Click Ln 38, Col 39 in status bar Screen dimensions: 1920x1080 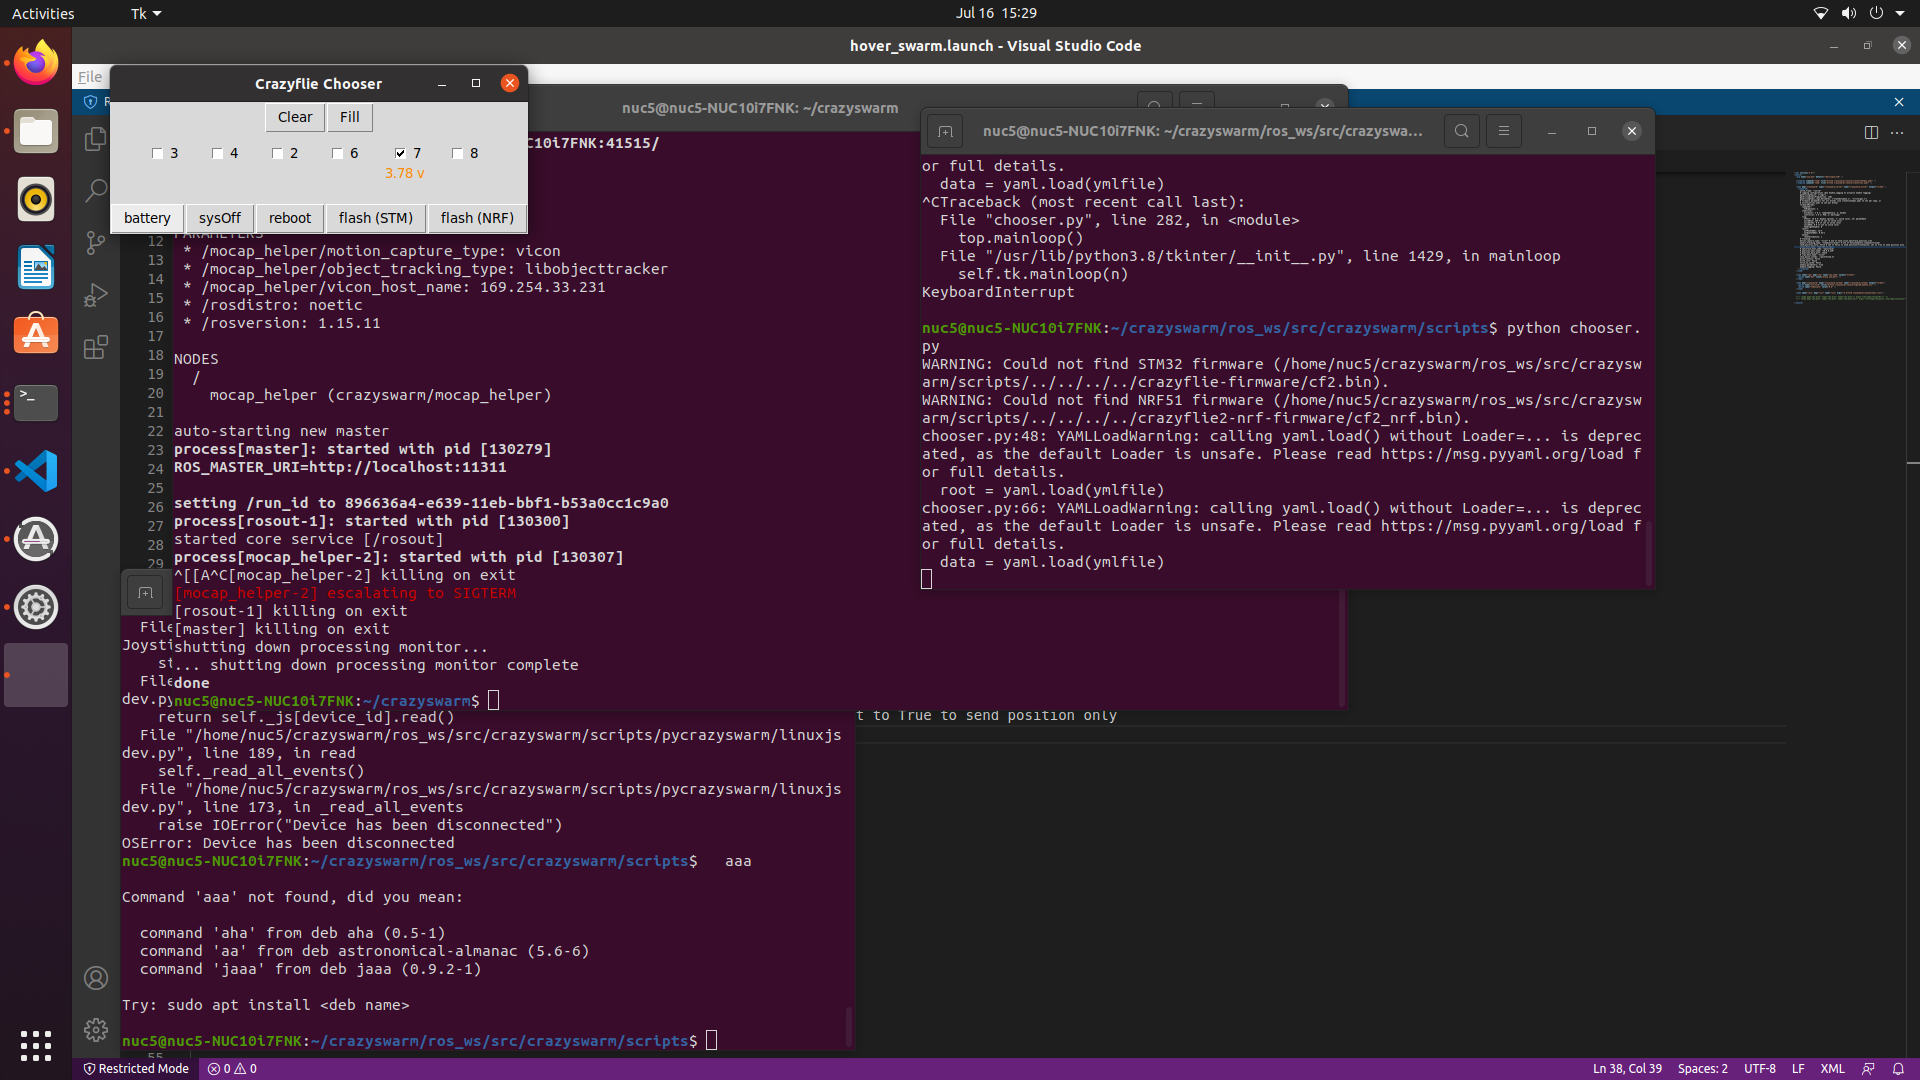click(1627, 1069)
